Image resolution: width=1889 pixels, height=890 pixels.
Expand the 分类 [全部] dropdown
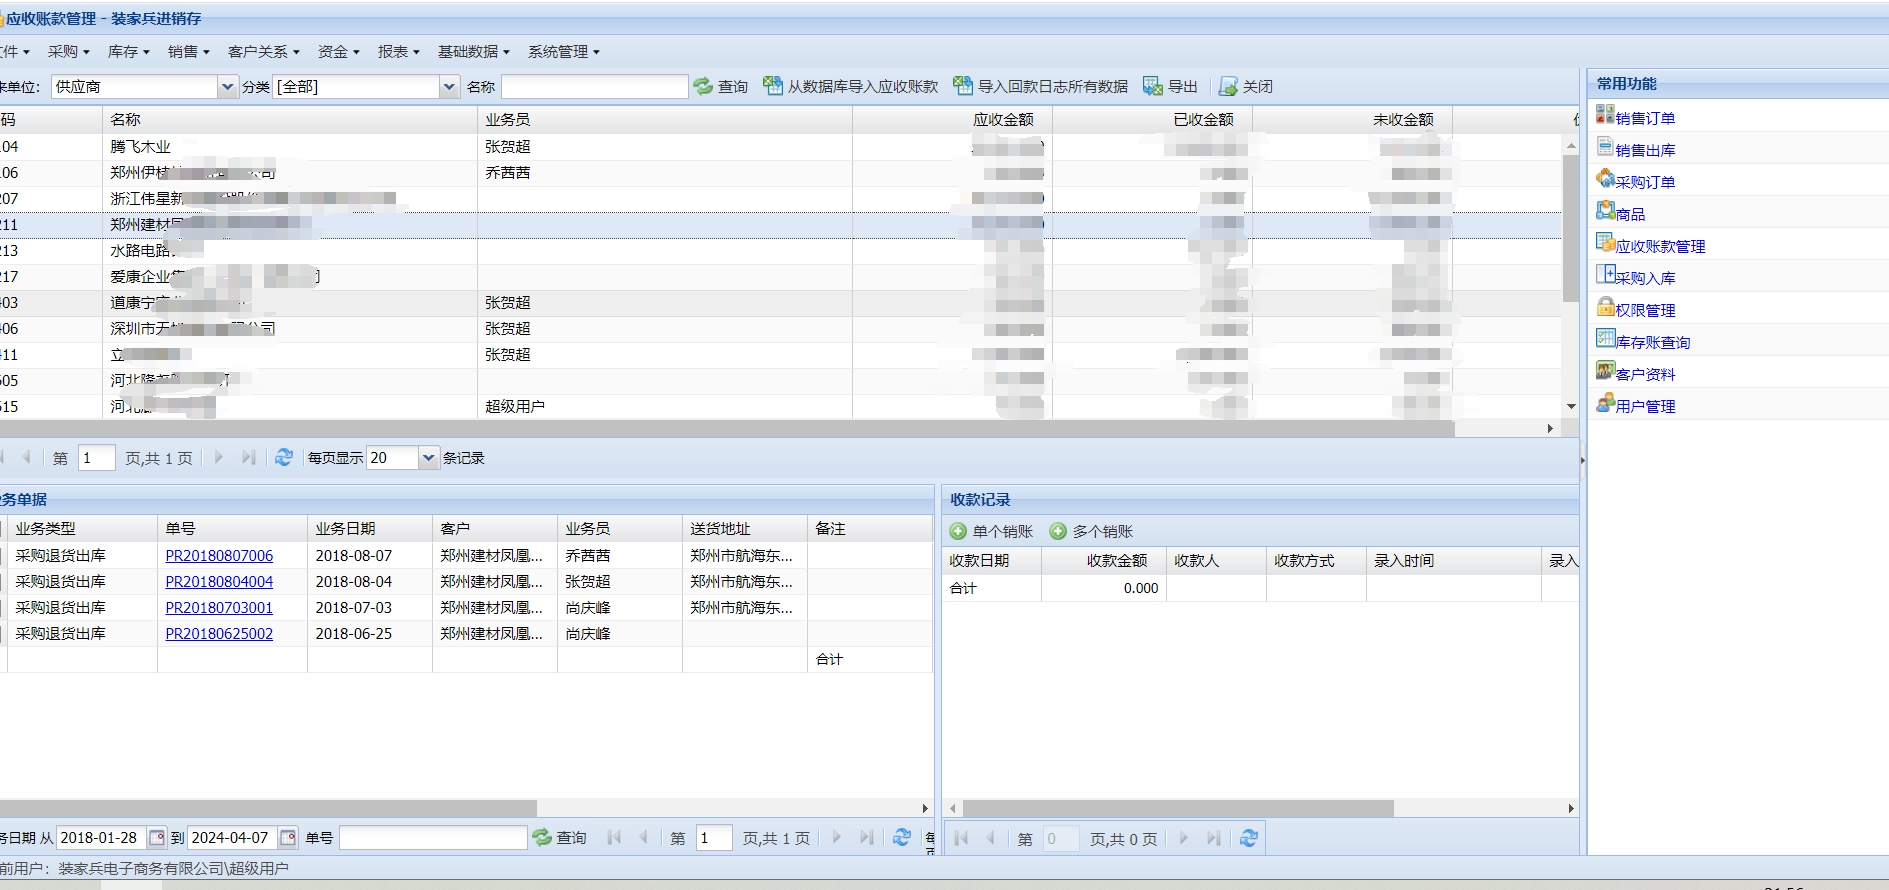(449, 87)
